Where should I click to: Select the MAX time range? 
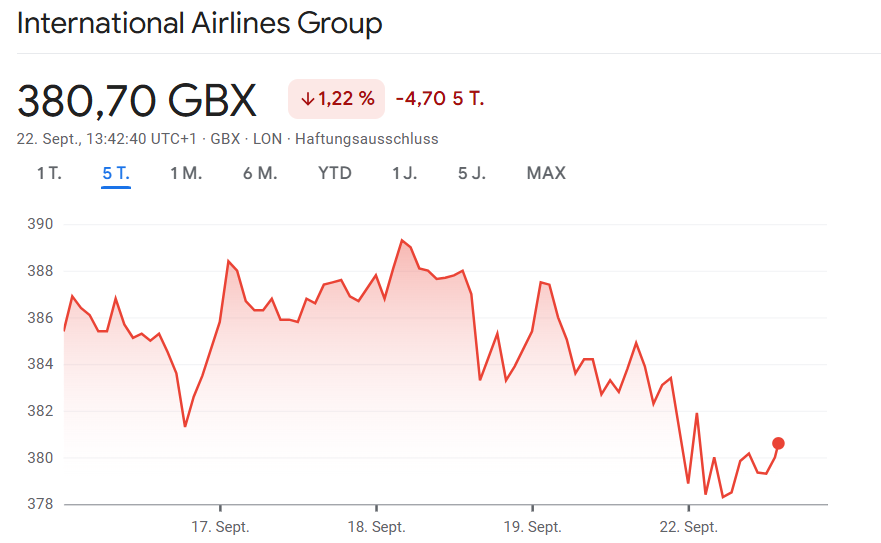pyautogui.click(x=546, y=173)
